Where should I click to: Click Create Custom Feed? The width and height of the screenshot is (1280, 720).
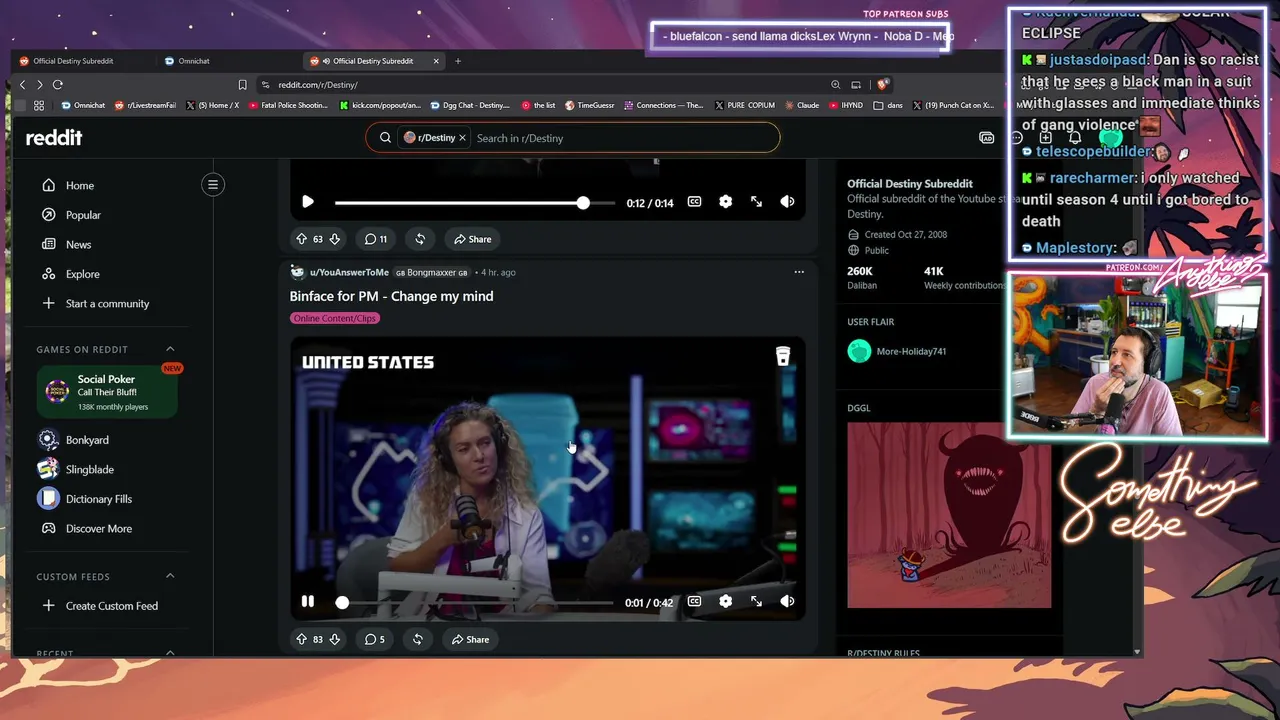(x=111, y=606)
